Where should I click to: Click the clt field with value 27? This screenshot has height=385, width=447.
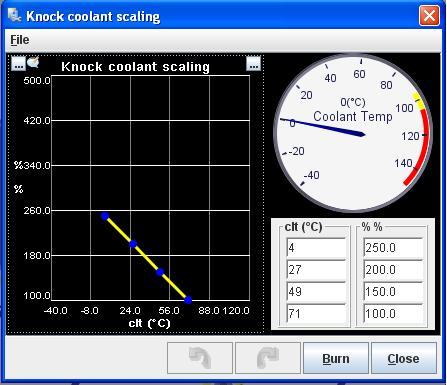click(x=316, y=270)
